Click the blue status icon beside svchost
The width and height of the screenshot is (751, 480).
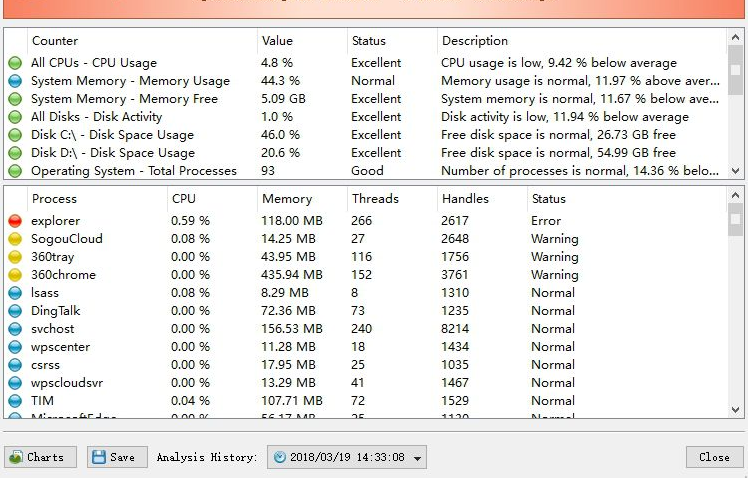[15, 329]
